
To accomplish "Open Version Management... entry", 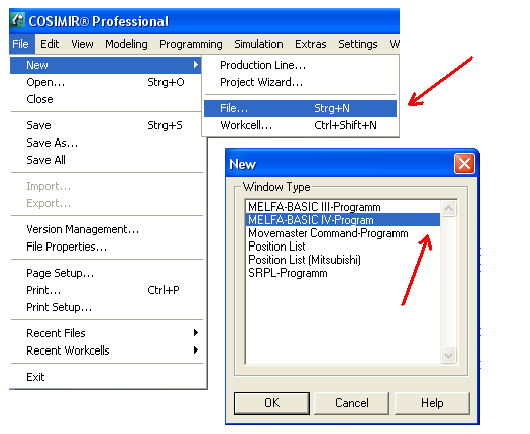I will coord(106,230).
